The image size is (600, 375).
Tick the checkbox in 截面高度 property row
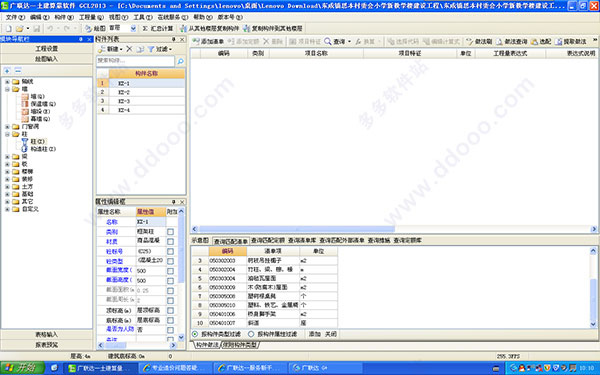pos(170,281)
